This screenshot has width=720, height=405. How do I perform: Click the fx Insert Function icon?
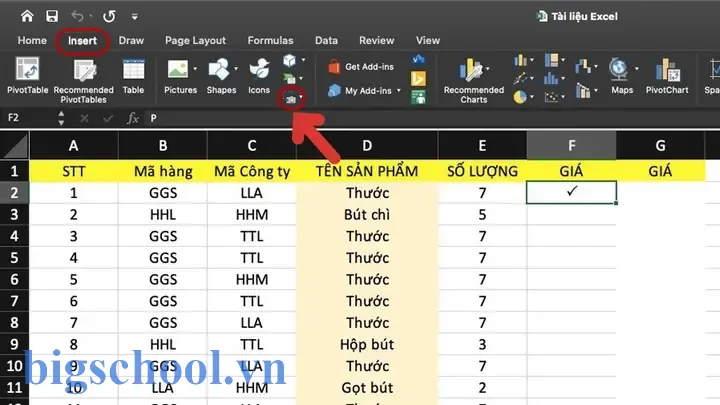[x=133, y=118]
